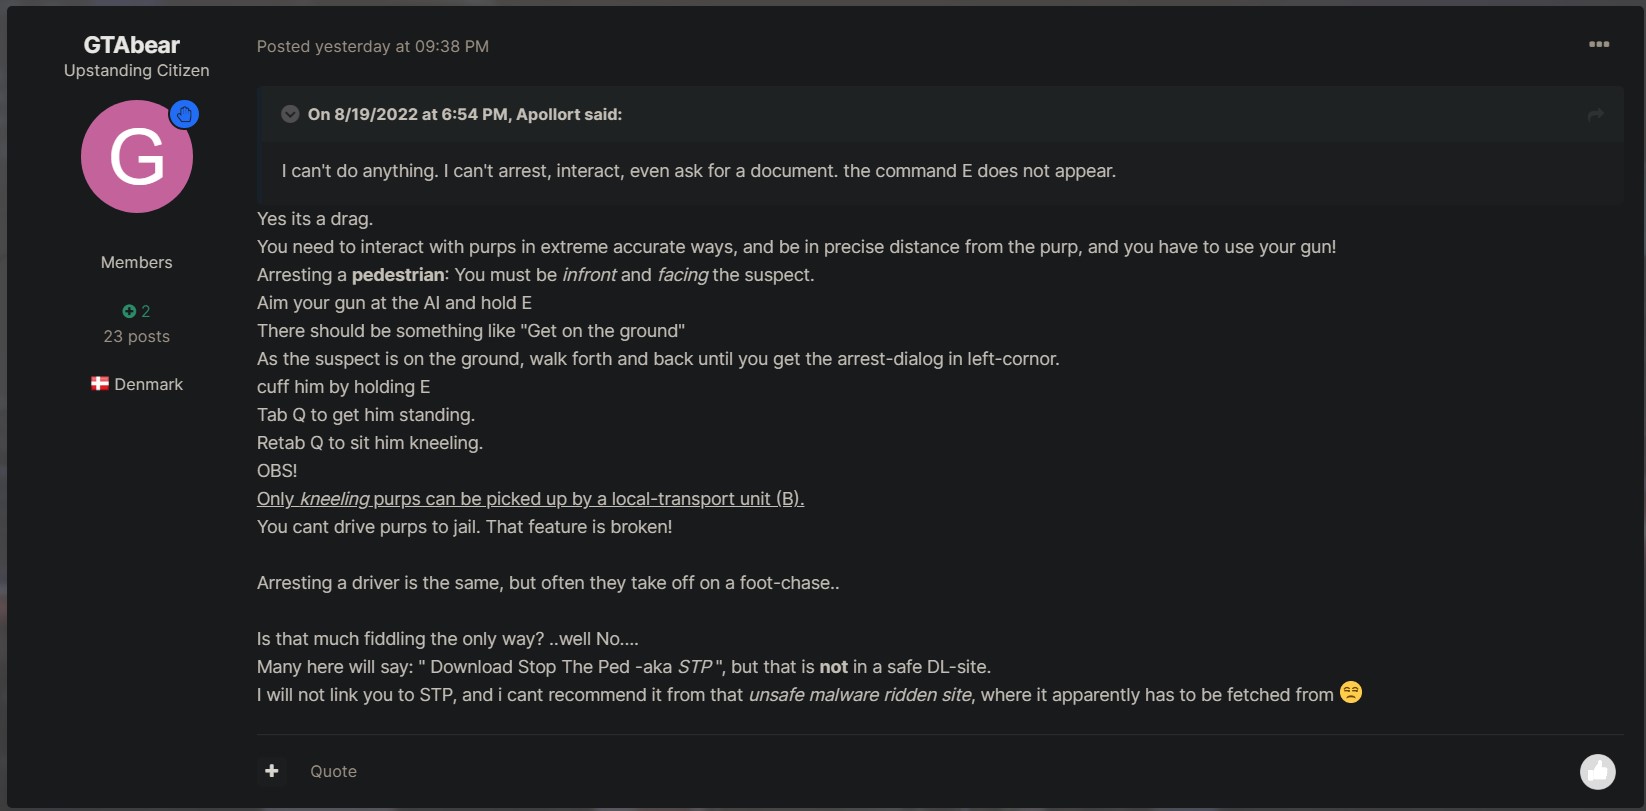1646x811 pixels.
Task: Click the underlined kneeling purps local-transport text
Action: click(530, 499)
